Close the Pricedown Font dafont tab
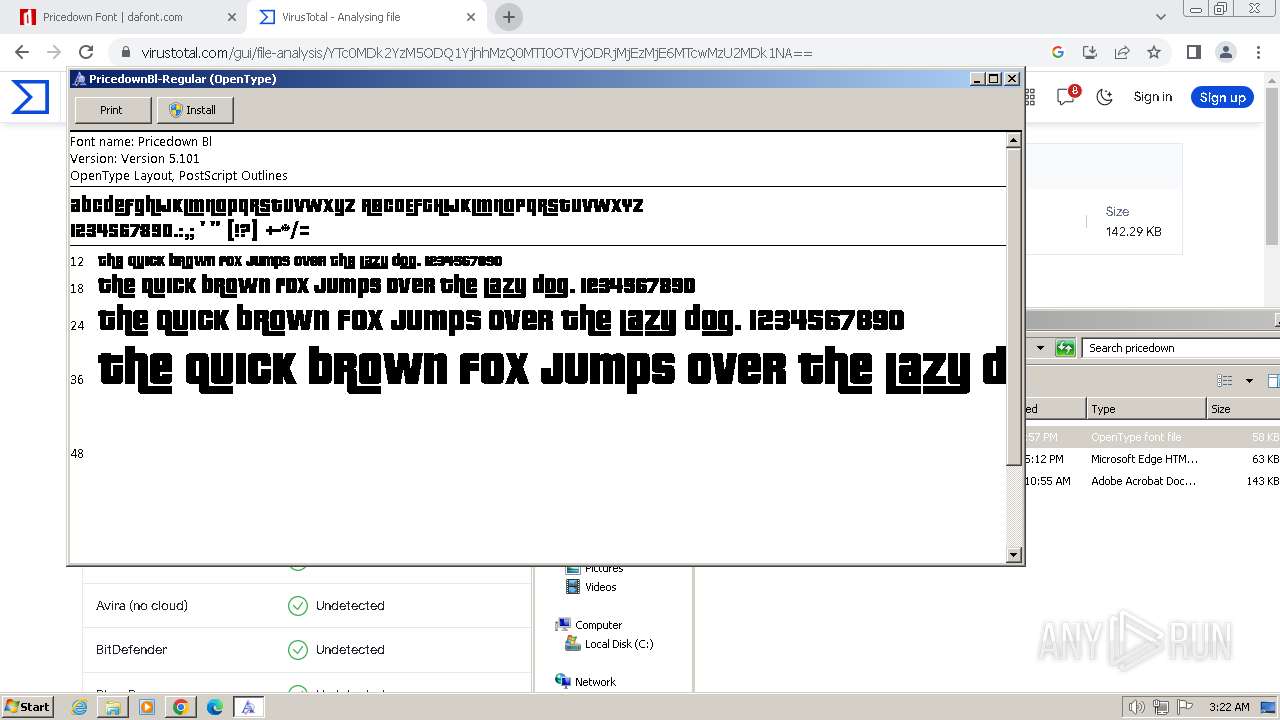Screen dimensions: 1280x720 coord(231,17)
